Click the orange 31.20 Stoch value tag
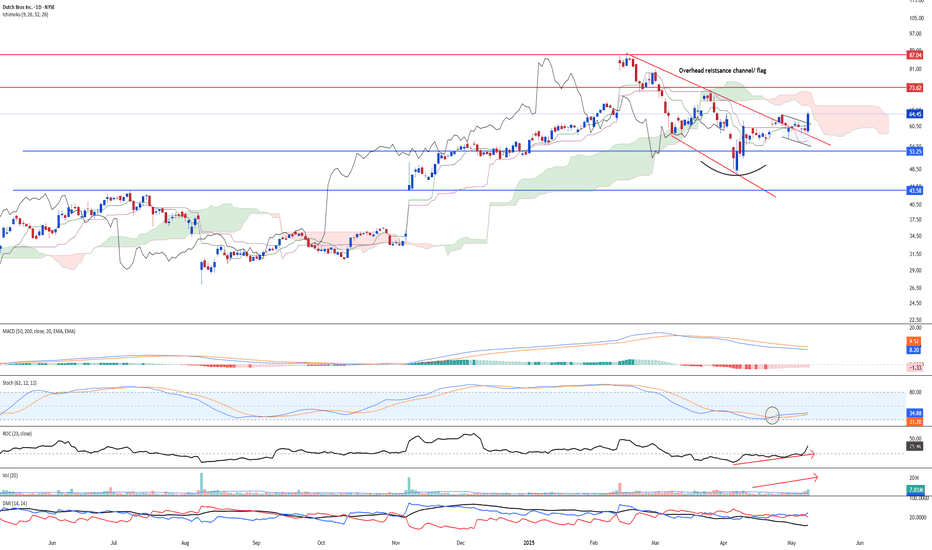Image resolution: width=932 pixels, height=550 pixels. (x=915, y=422)
